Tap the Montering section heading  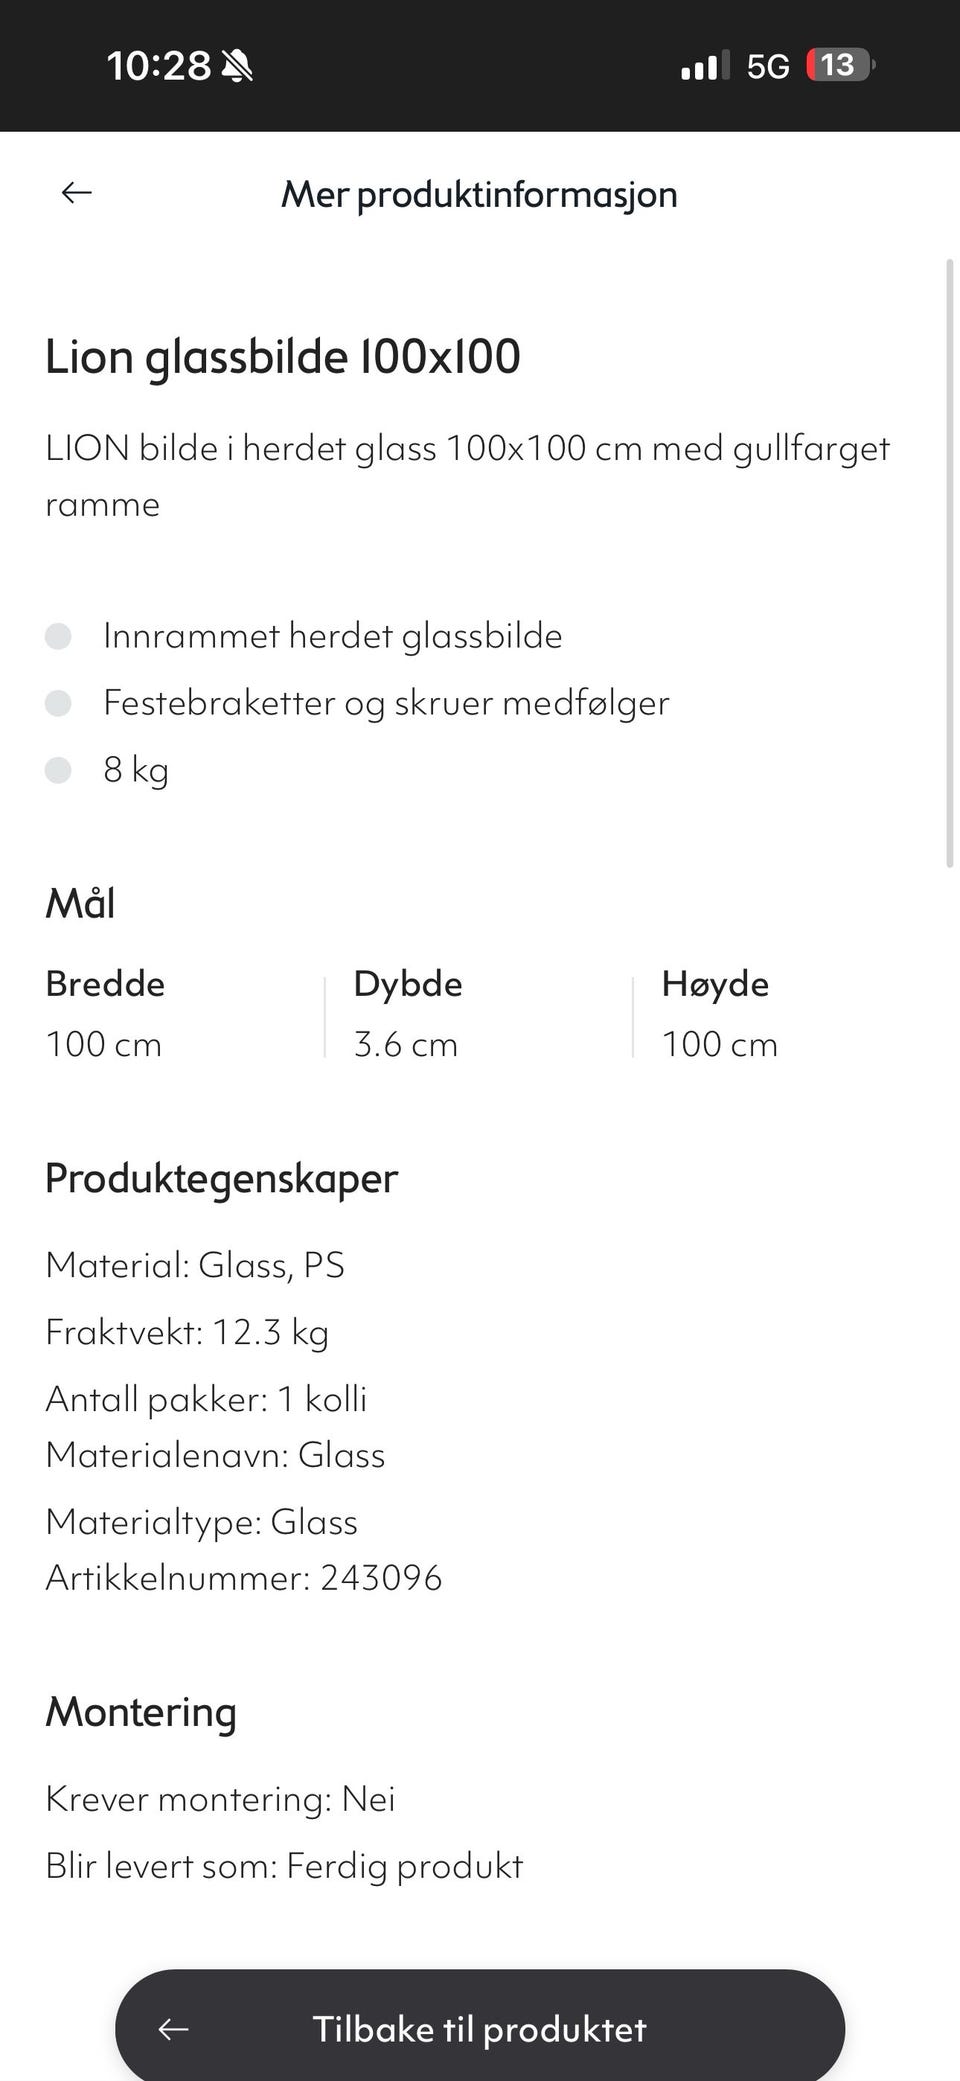(141, 1711)
